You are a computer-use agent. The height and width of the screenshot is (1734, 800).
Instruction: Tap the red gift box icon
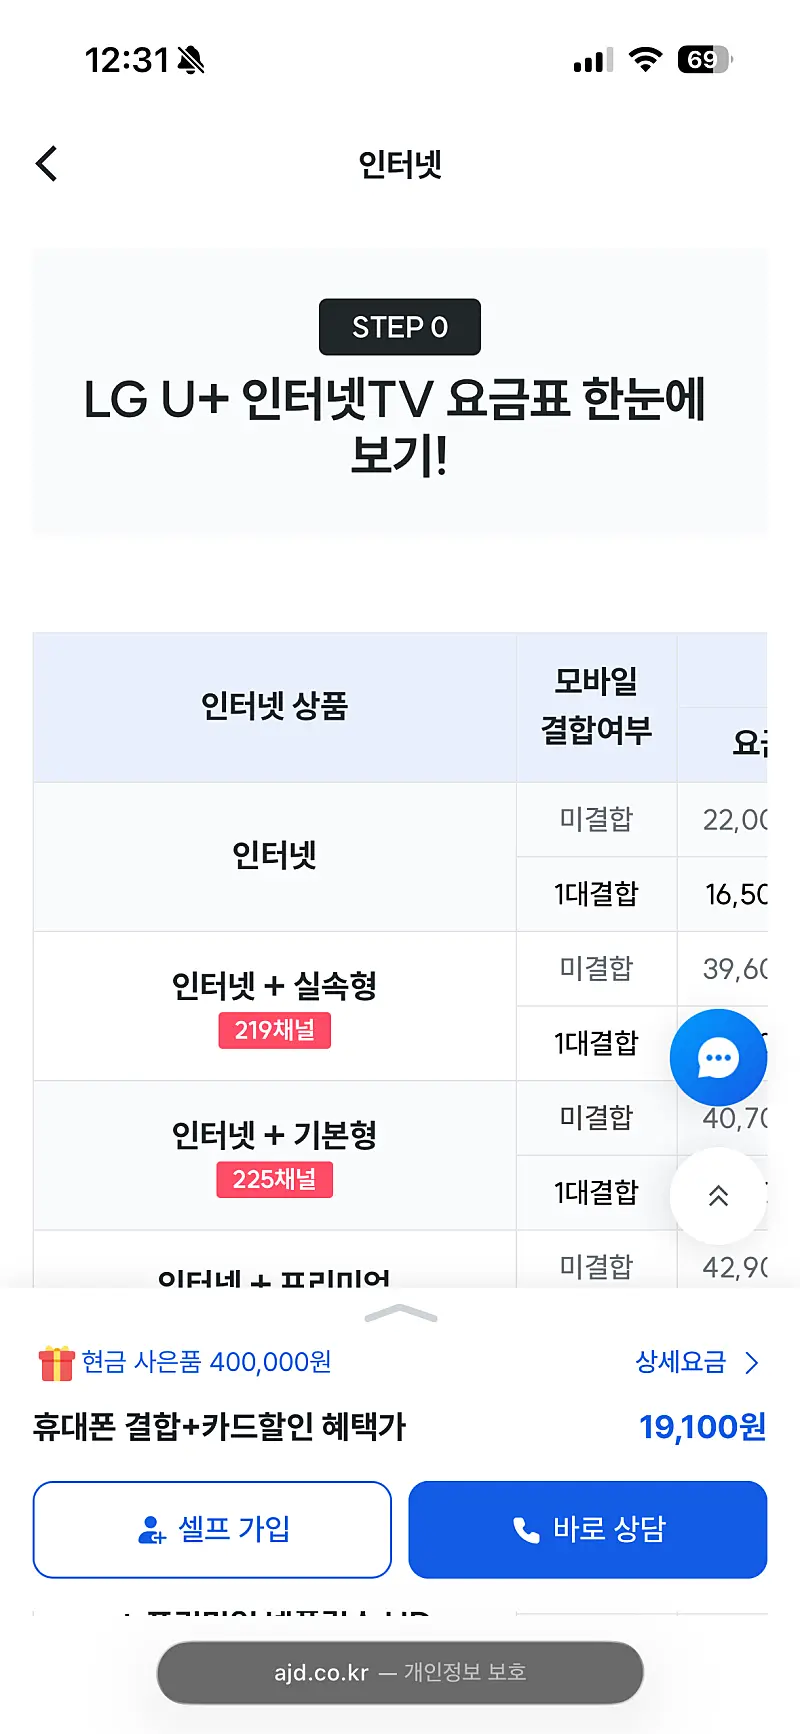point(56,1363)
